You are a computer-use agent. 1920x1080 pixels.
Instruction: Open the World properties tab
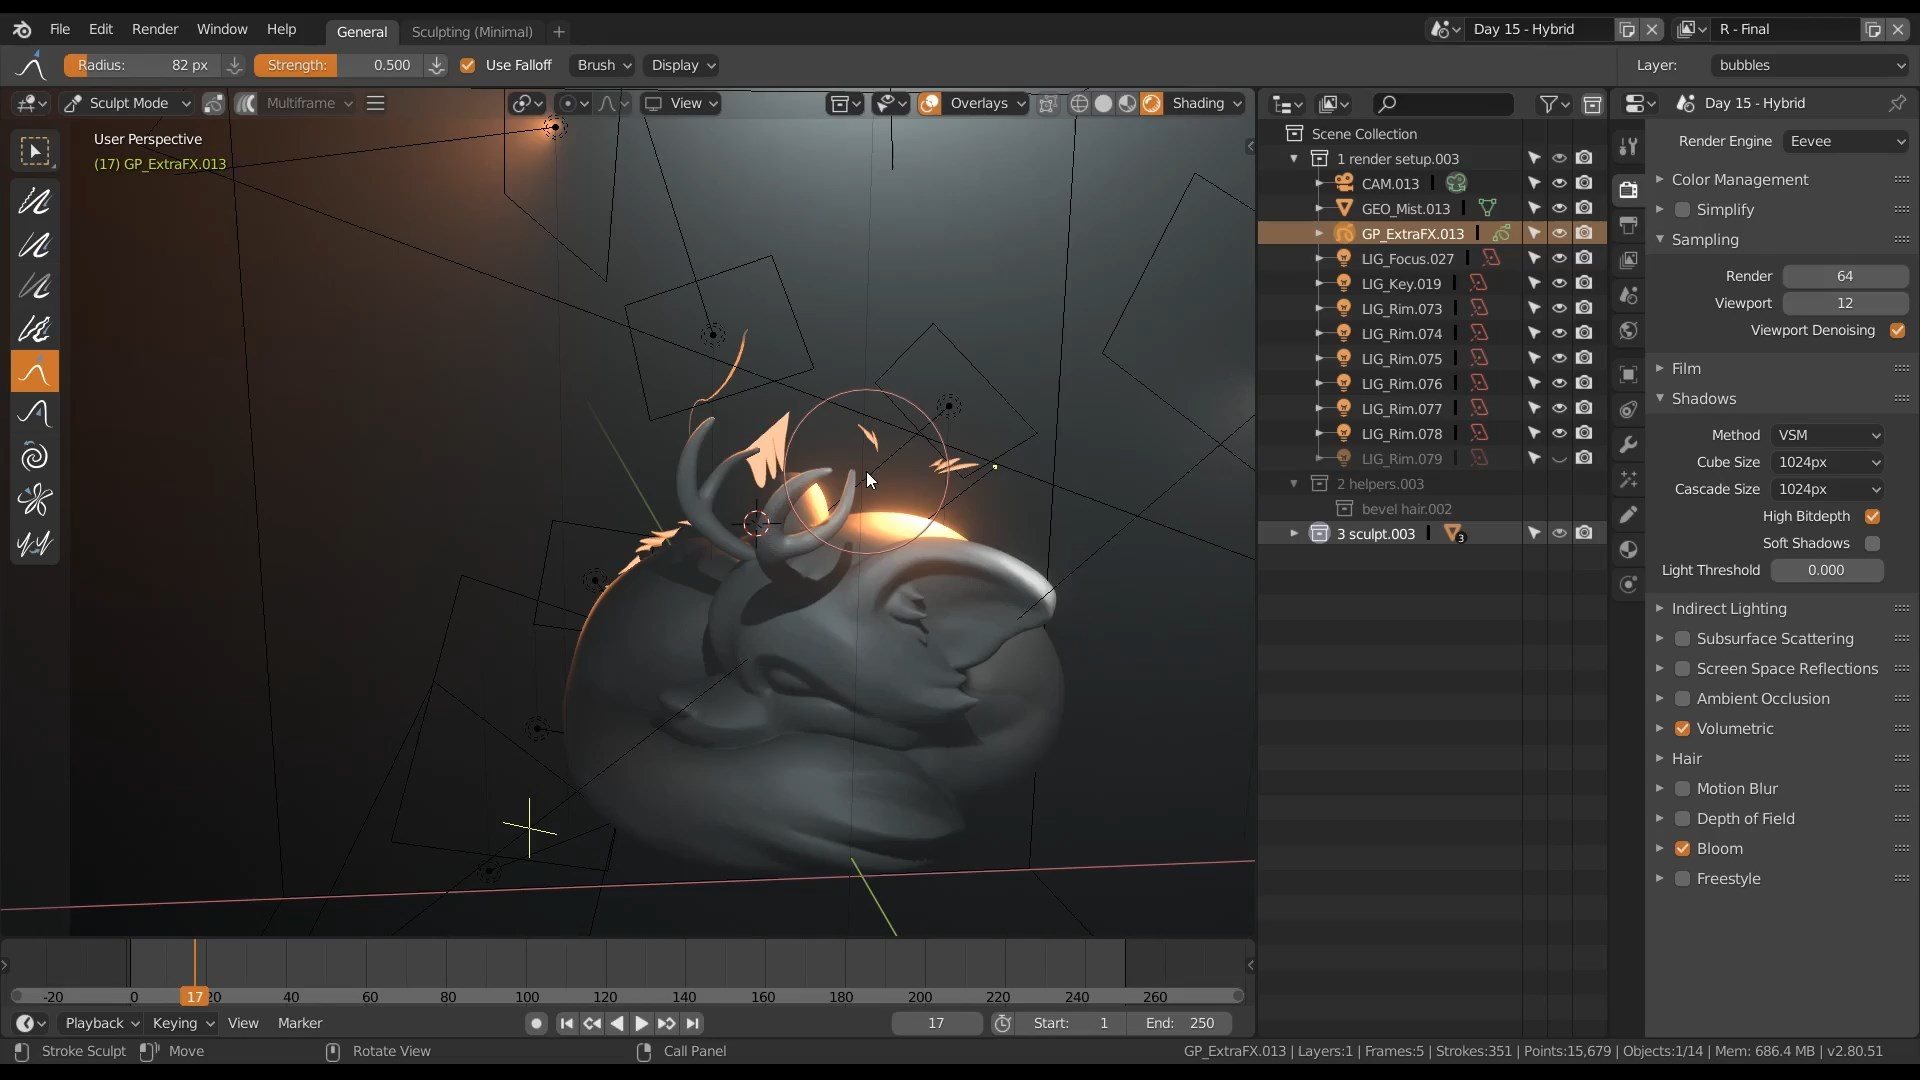(x=1628, y=331)
